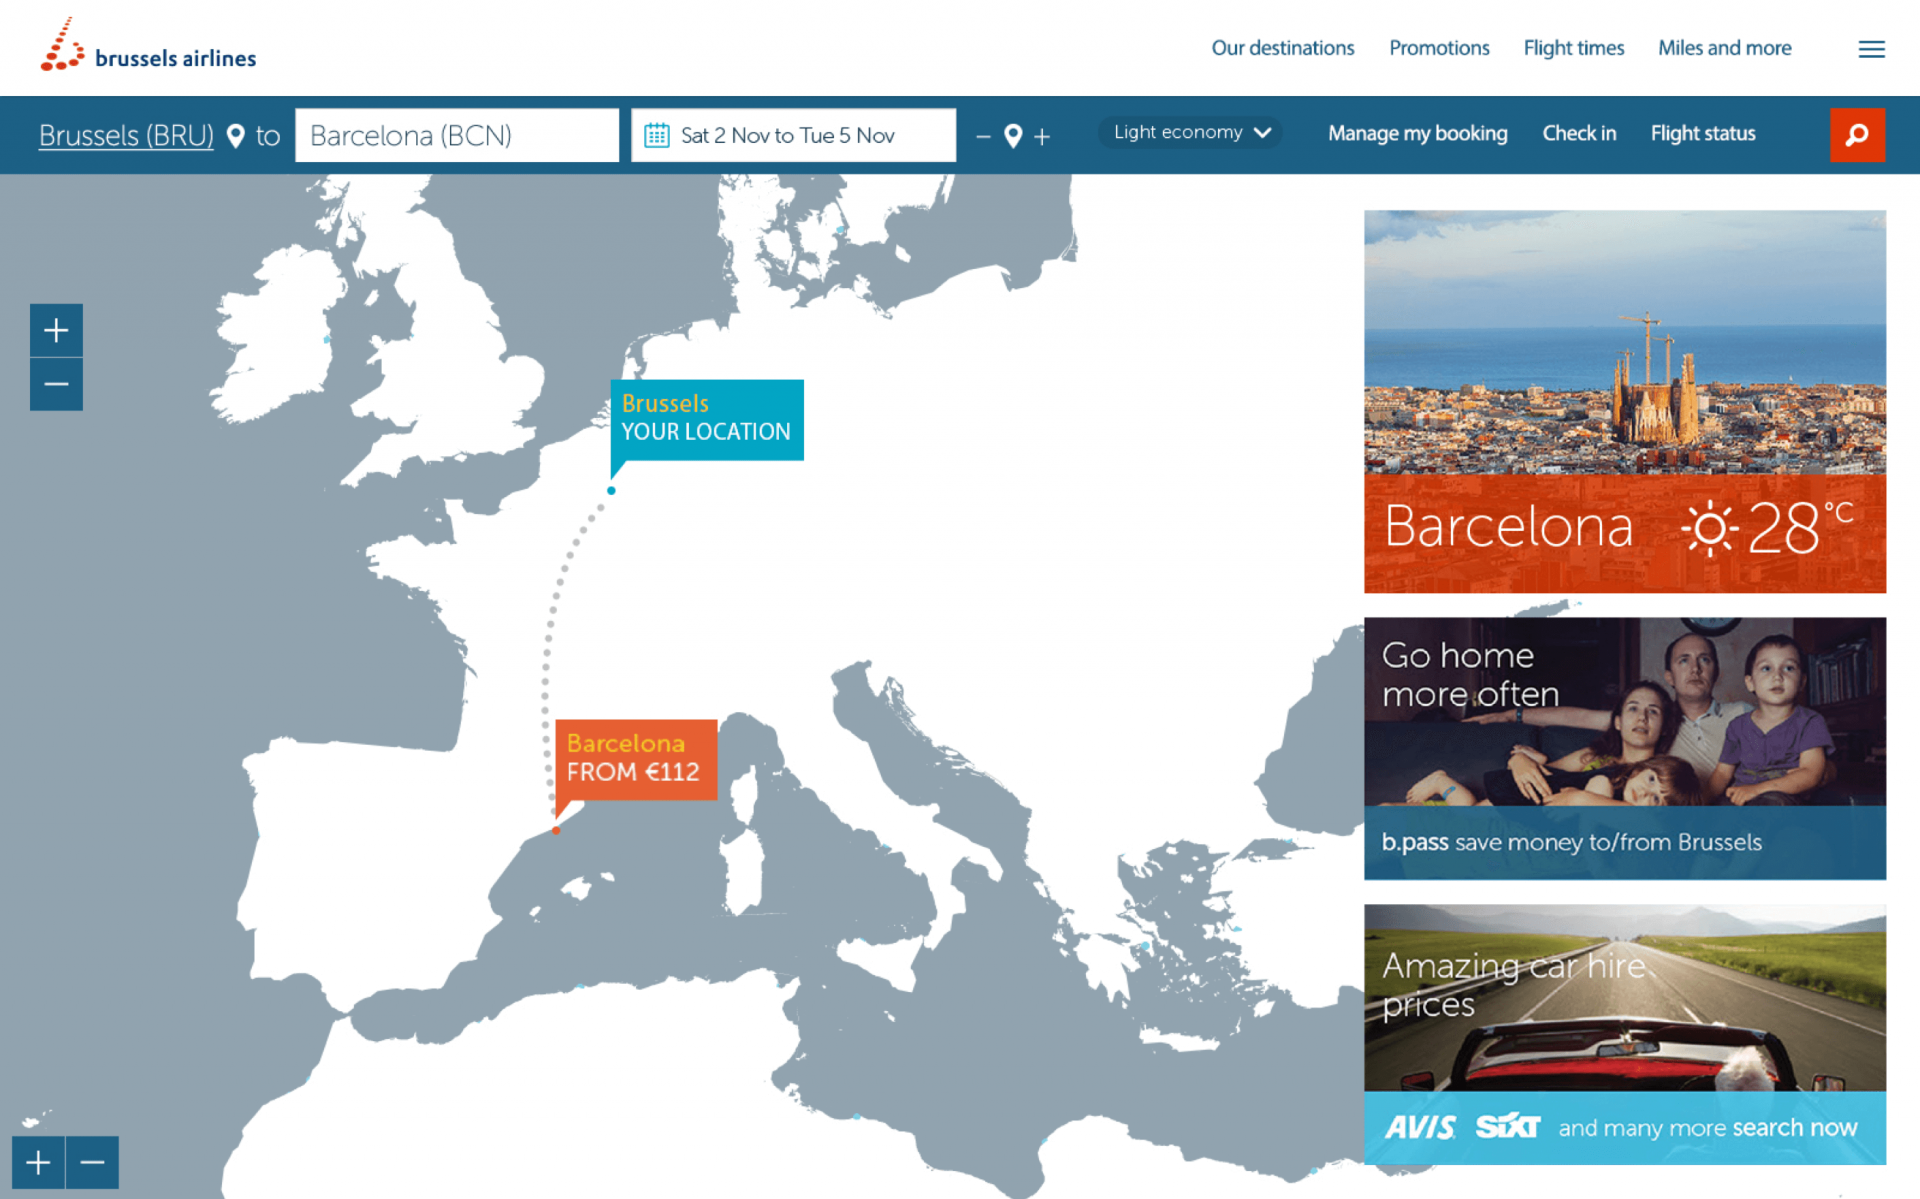This screenshot has width=1920, height=1199.
Task: Open Our destinations menu
Action: click(1282, 48)
